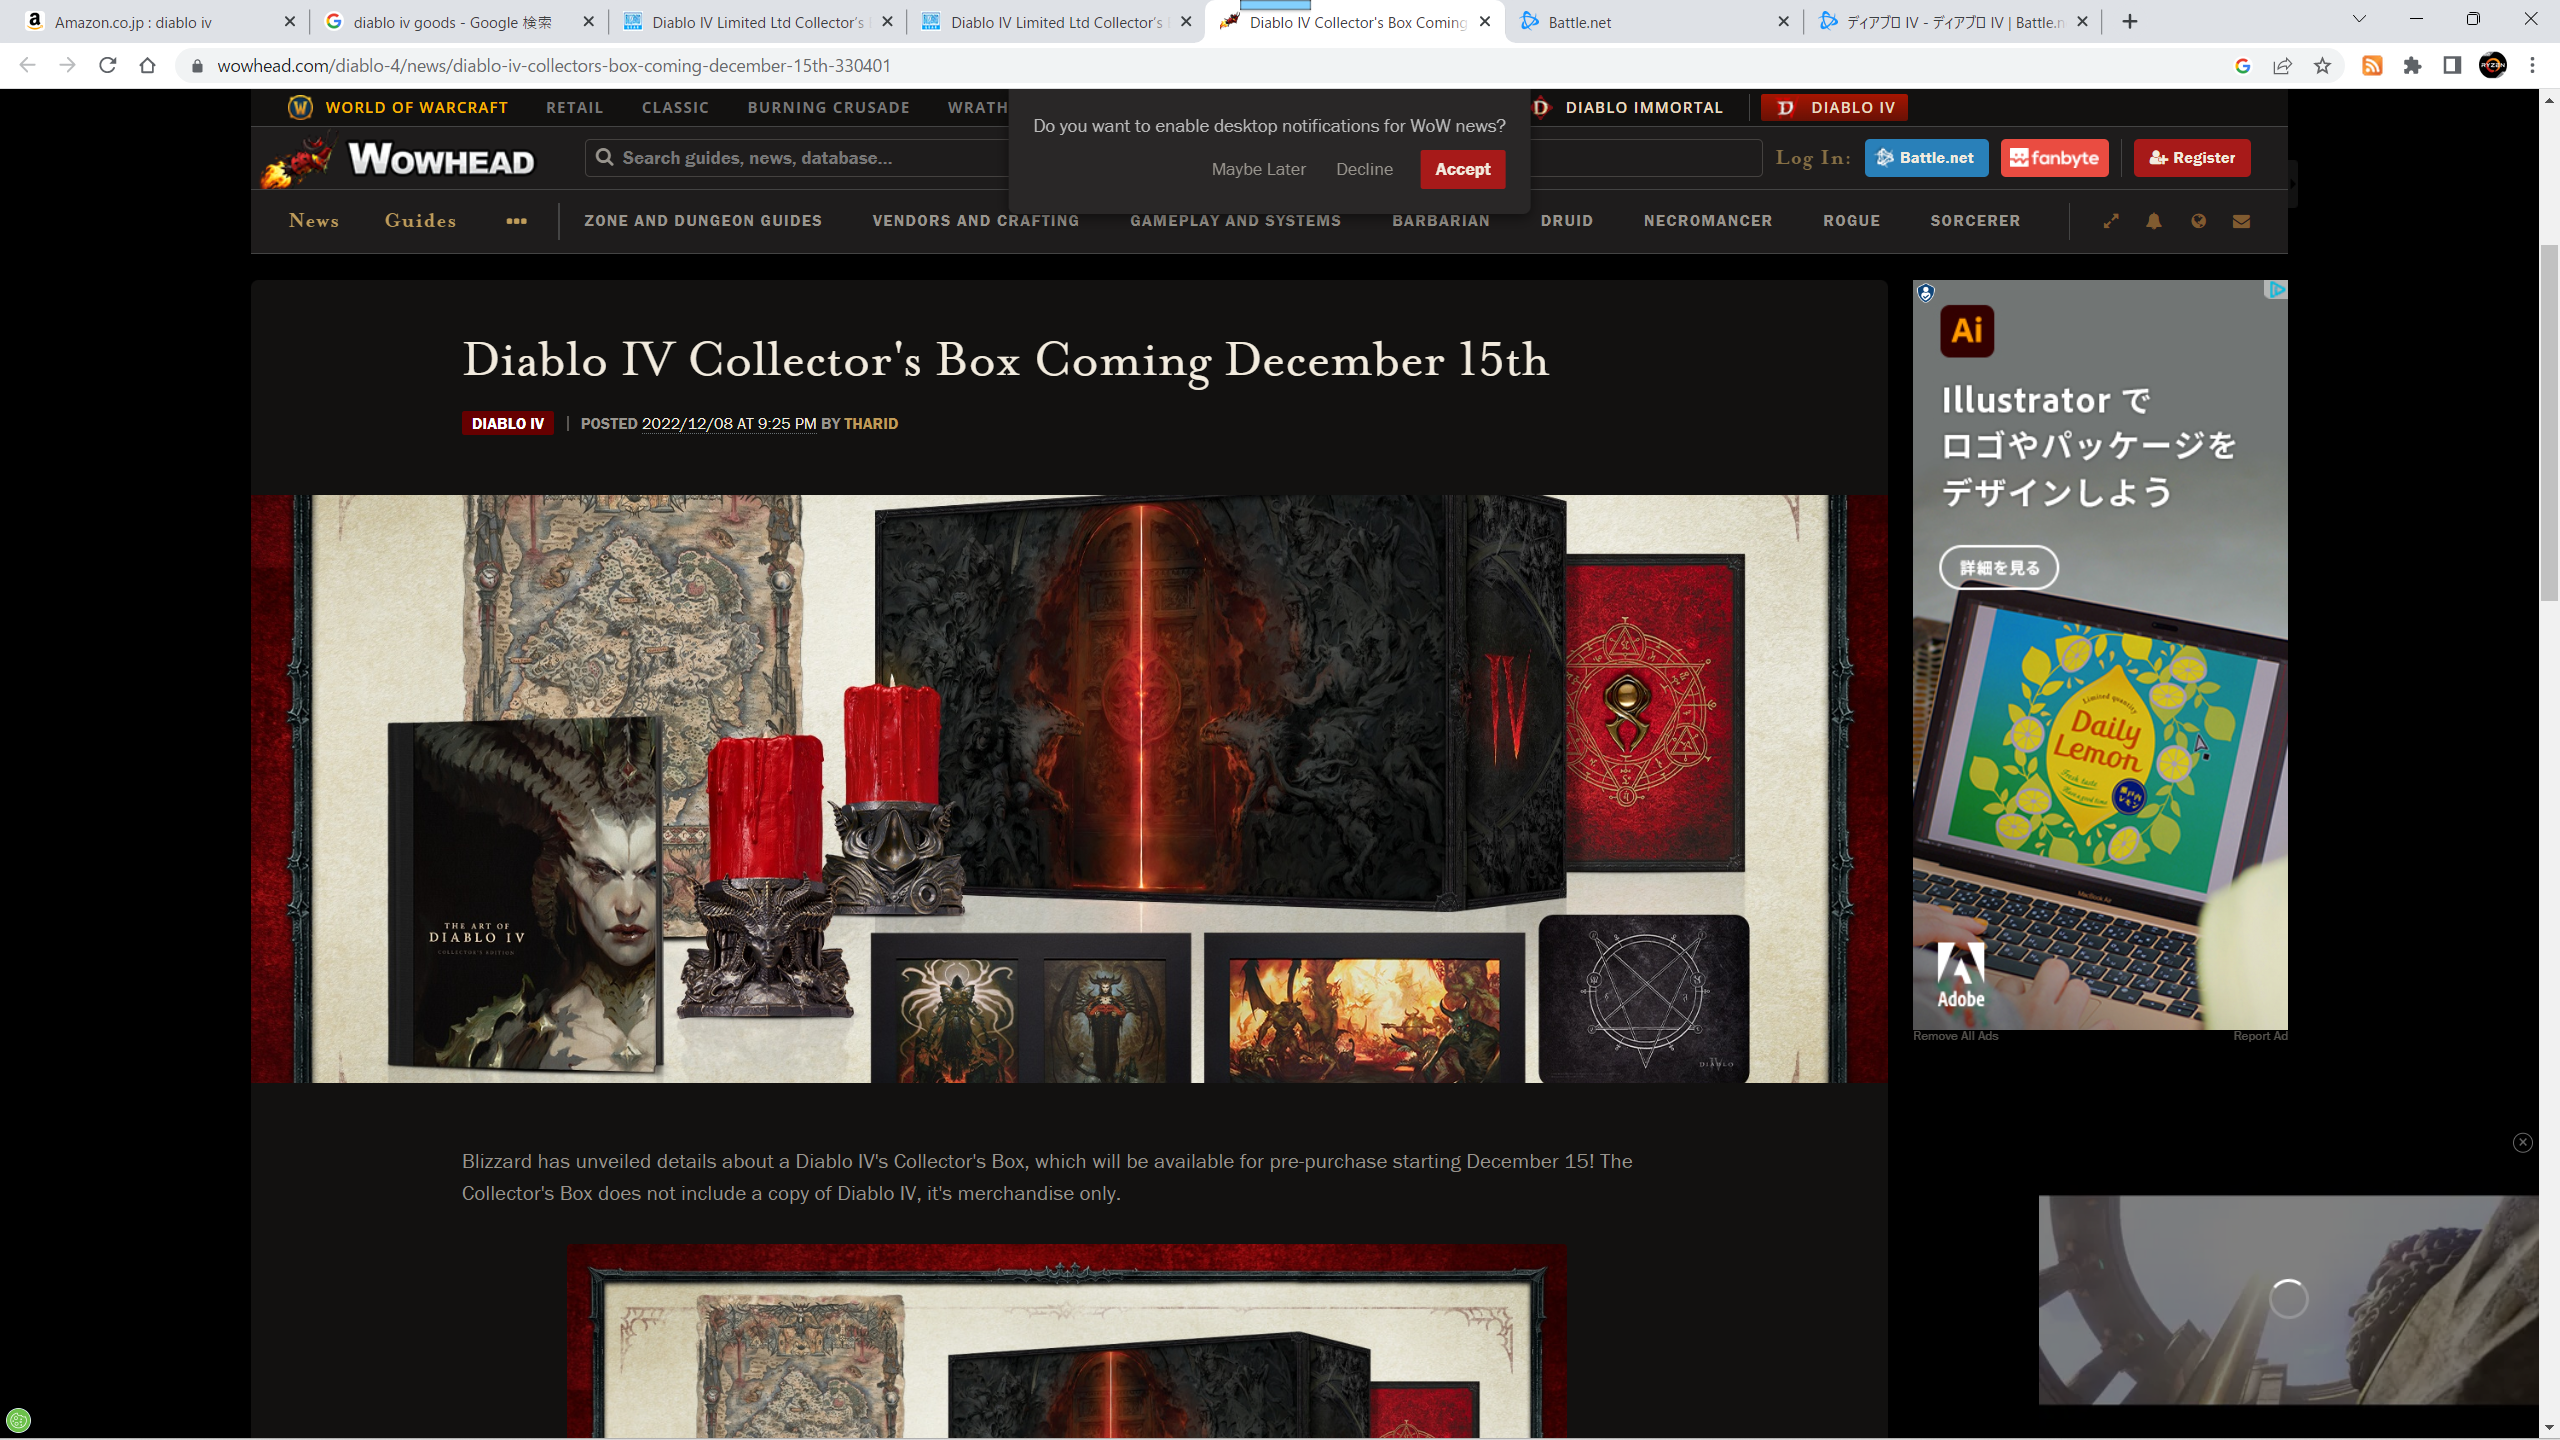Open the RSS feed extension icon
The image size is (2560, 1440).
(x=2372, y=66)
